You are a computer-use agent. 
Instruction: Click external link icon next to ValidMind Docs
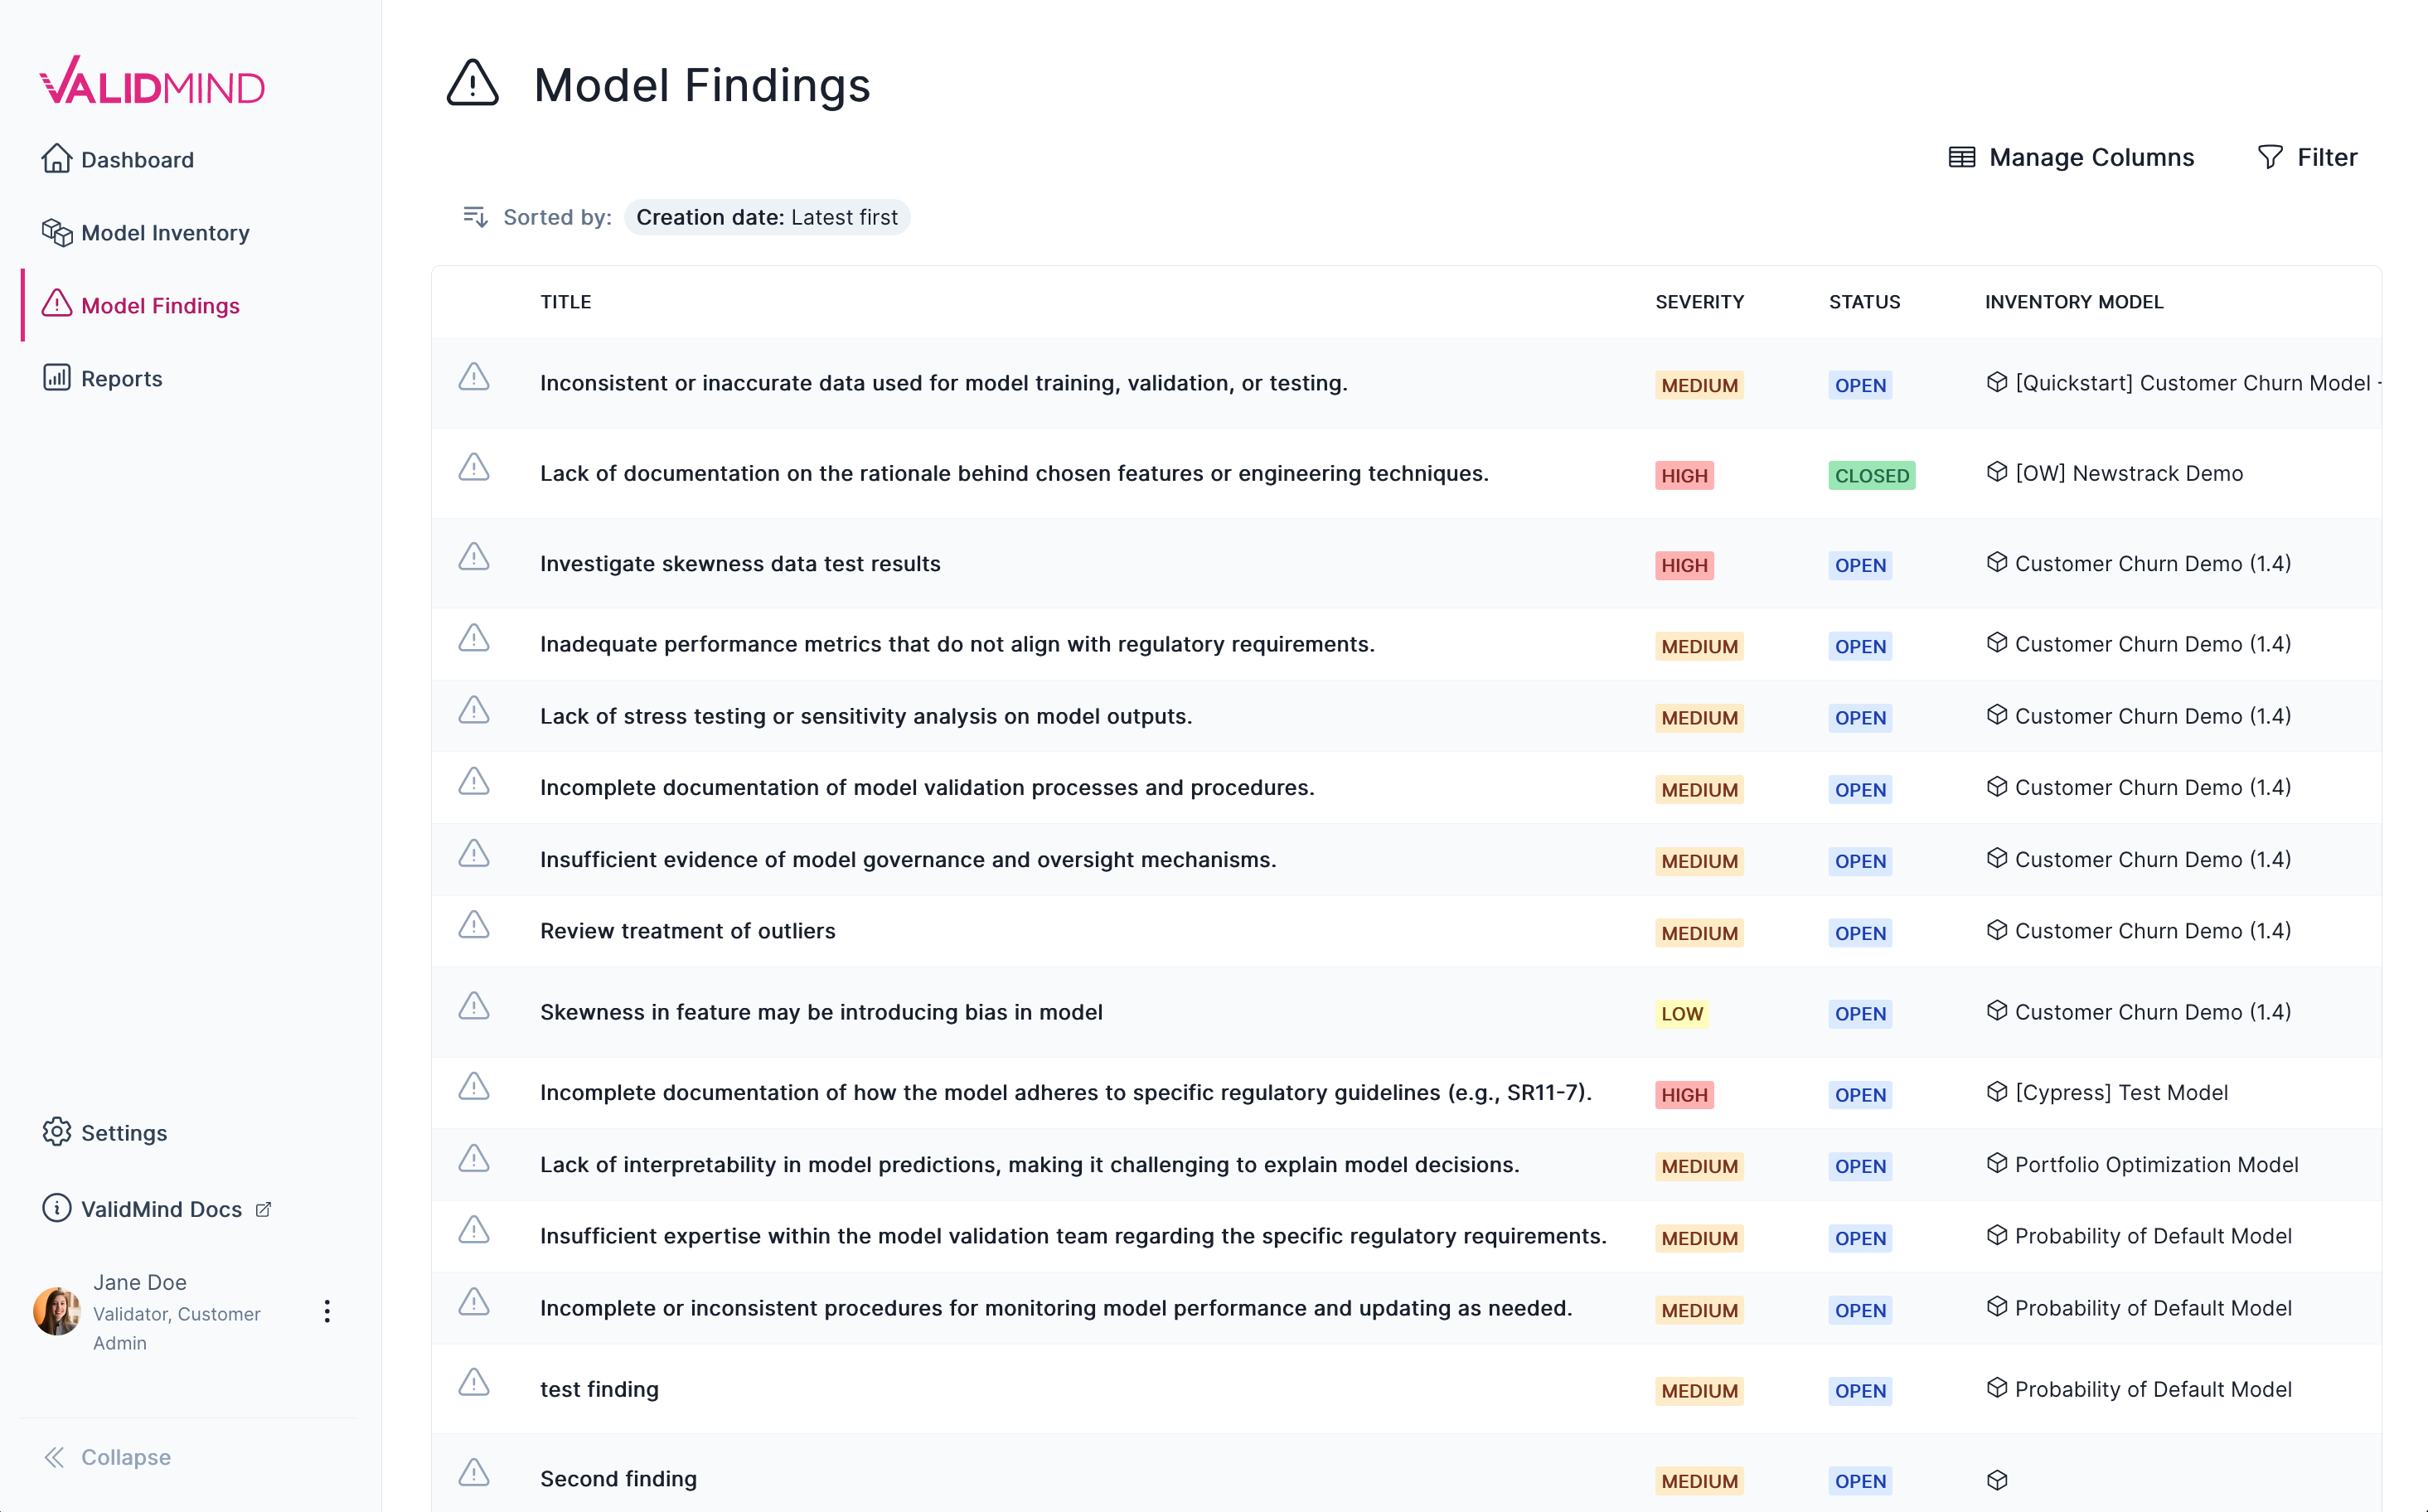coord(264,1209)
